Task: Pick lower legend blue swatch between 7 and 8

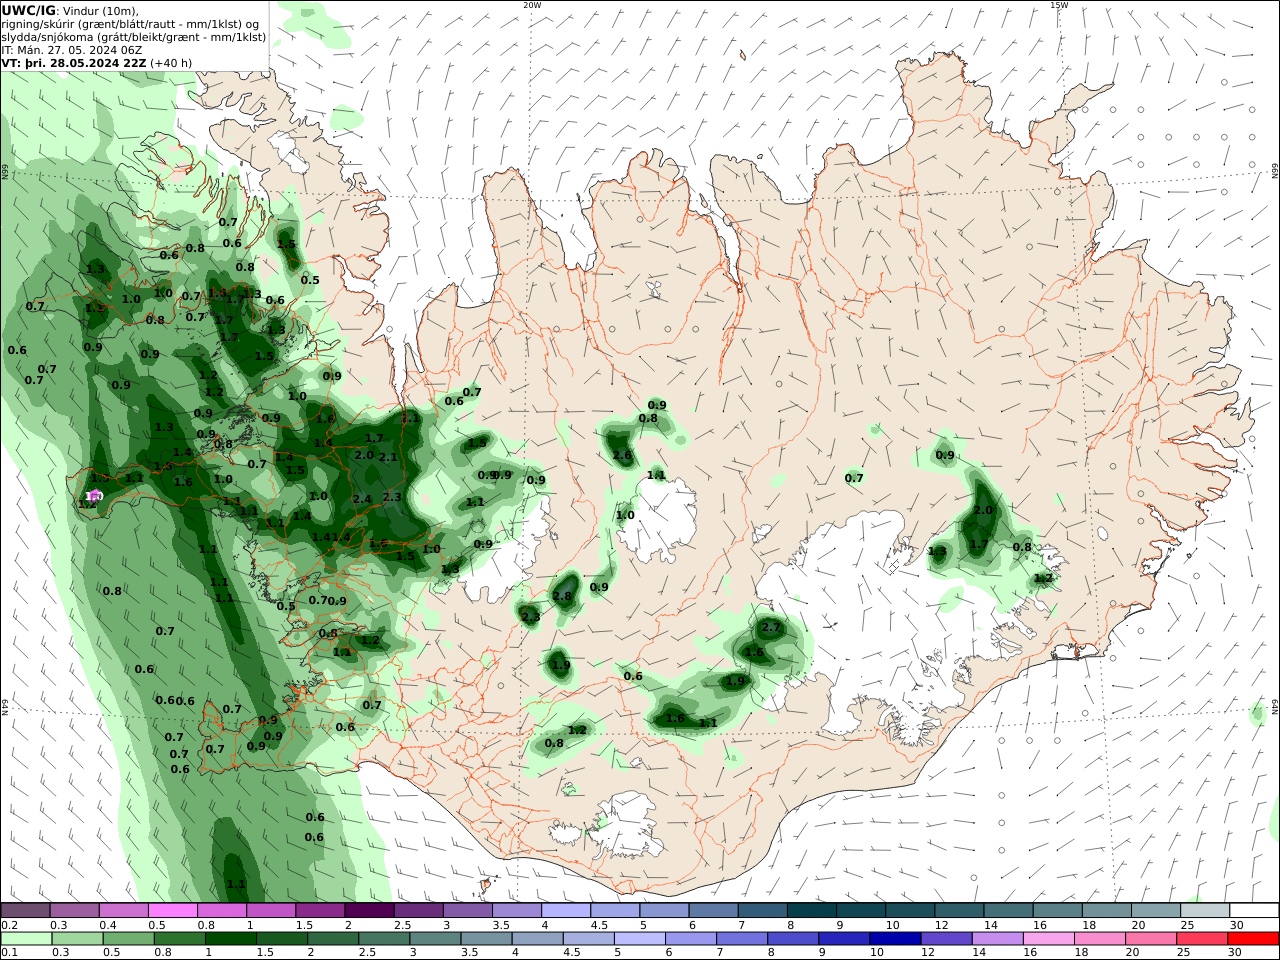Action: [742, 938]
